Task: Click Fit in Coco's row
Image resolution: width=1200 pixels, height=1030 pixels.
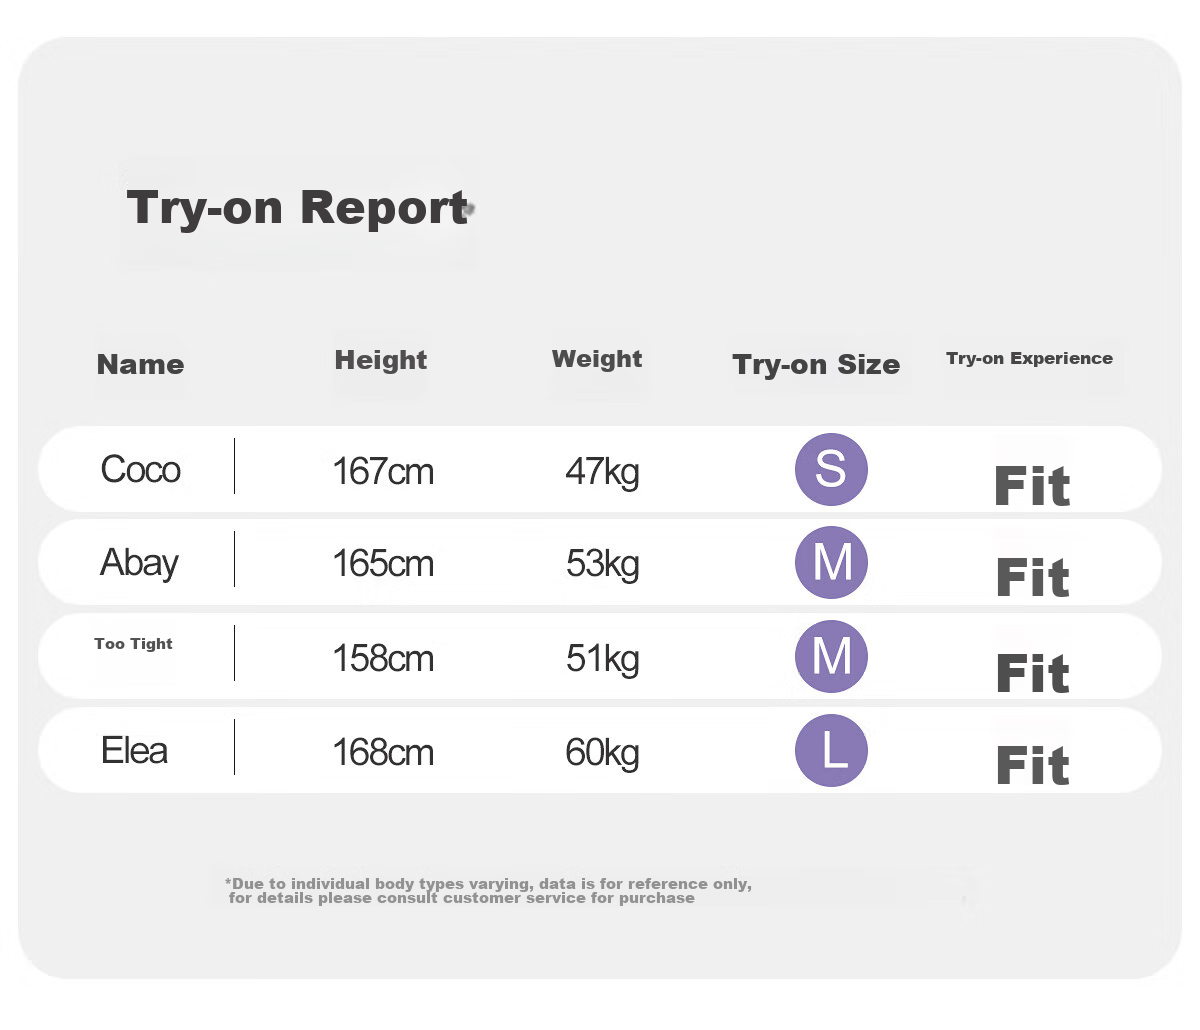Action: (x=1032, y=486)
